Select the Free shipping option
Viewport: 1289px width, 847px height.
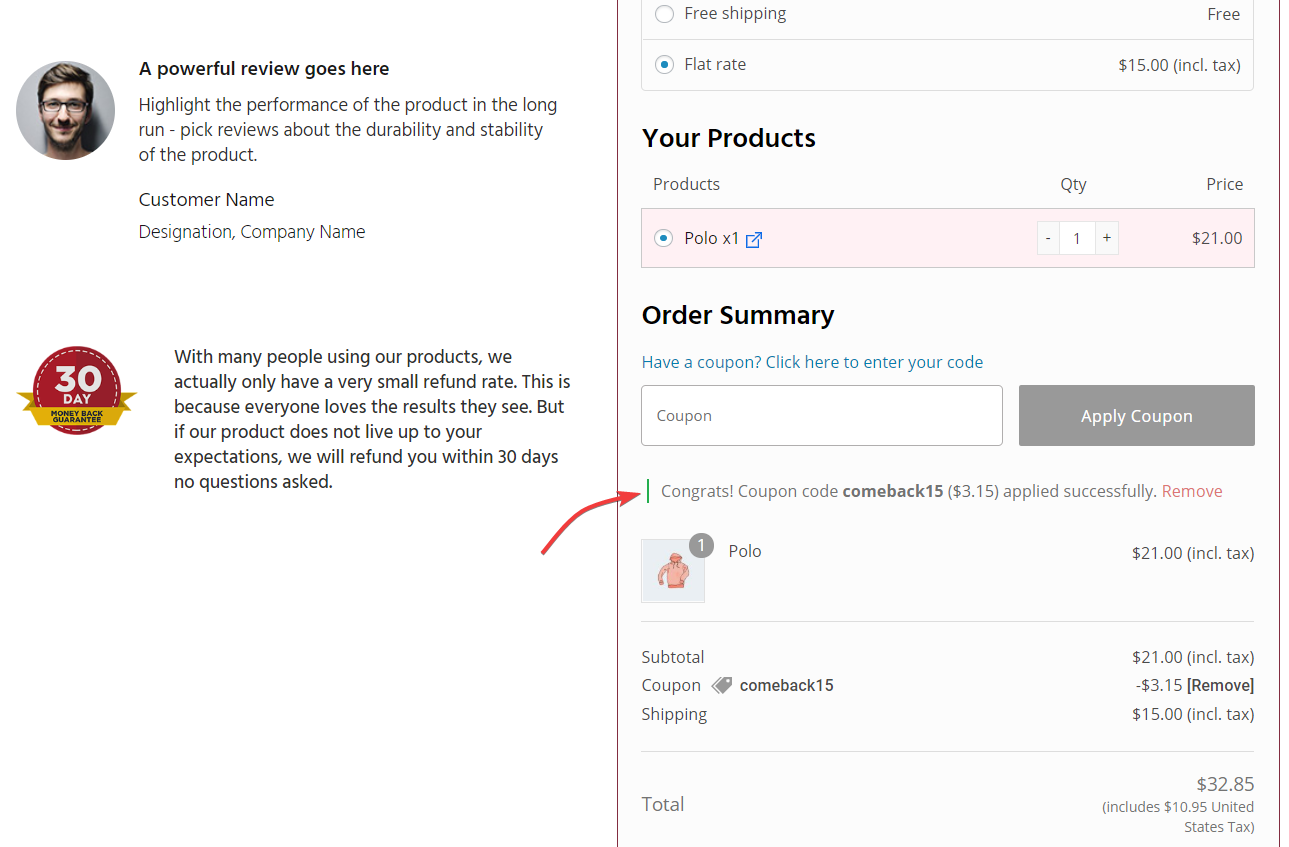663,14
